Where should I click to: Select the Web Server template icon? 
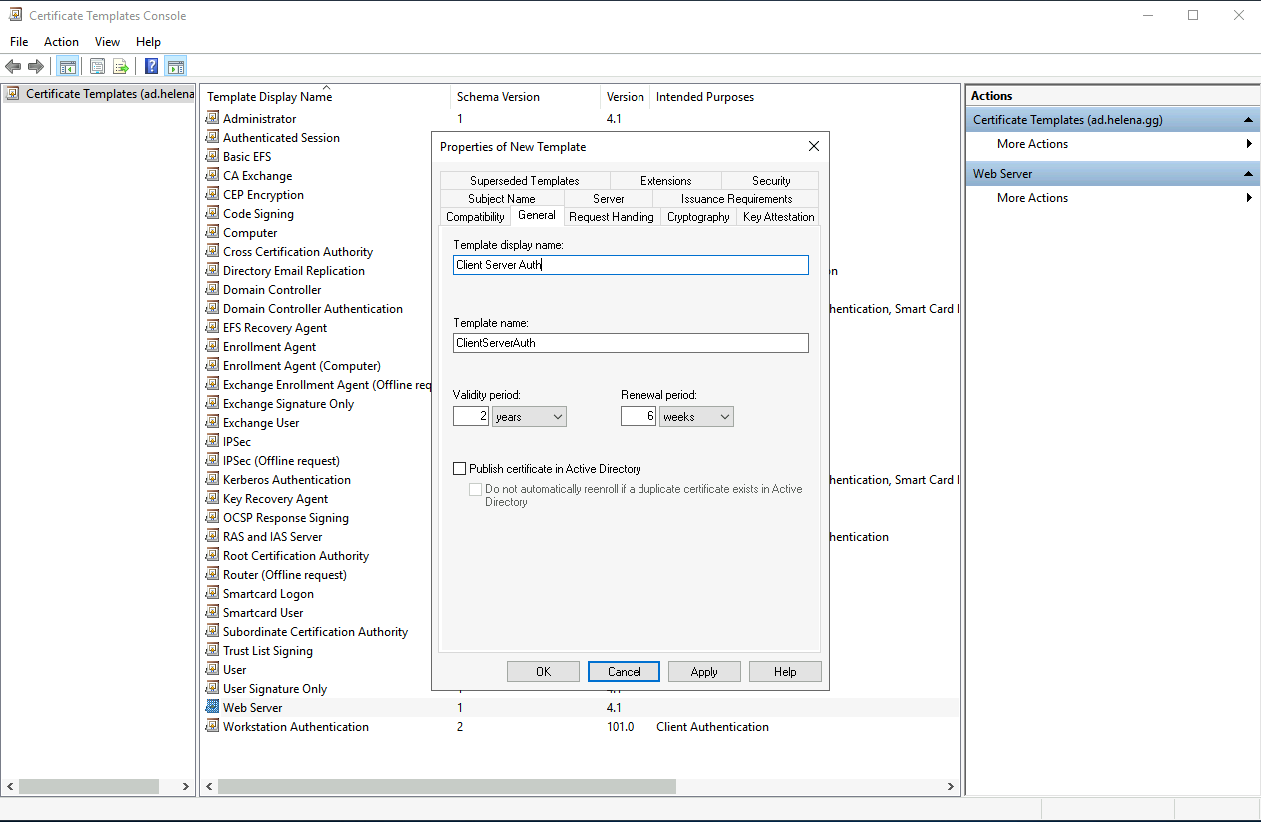212,707
